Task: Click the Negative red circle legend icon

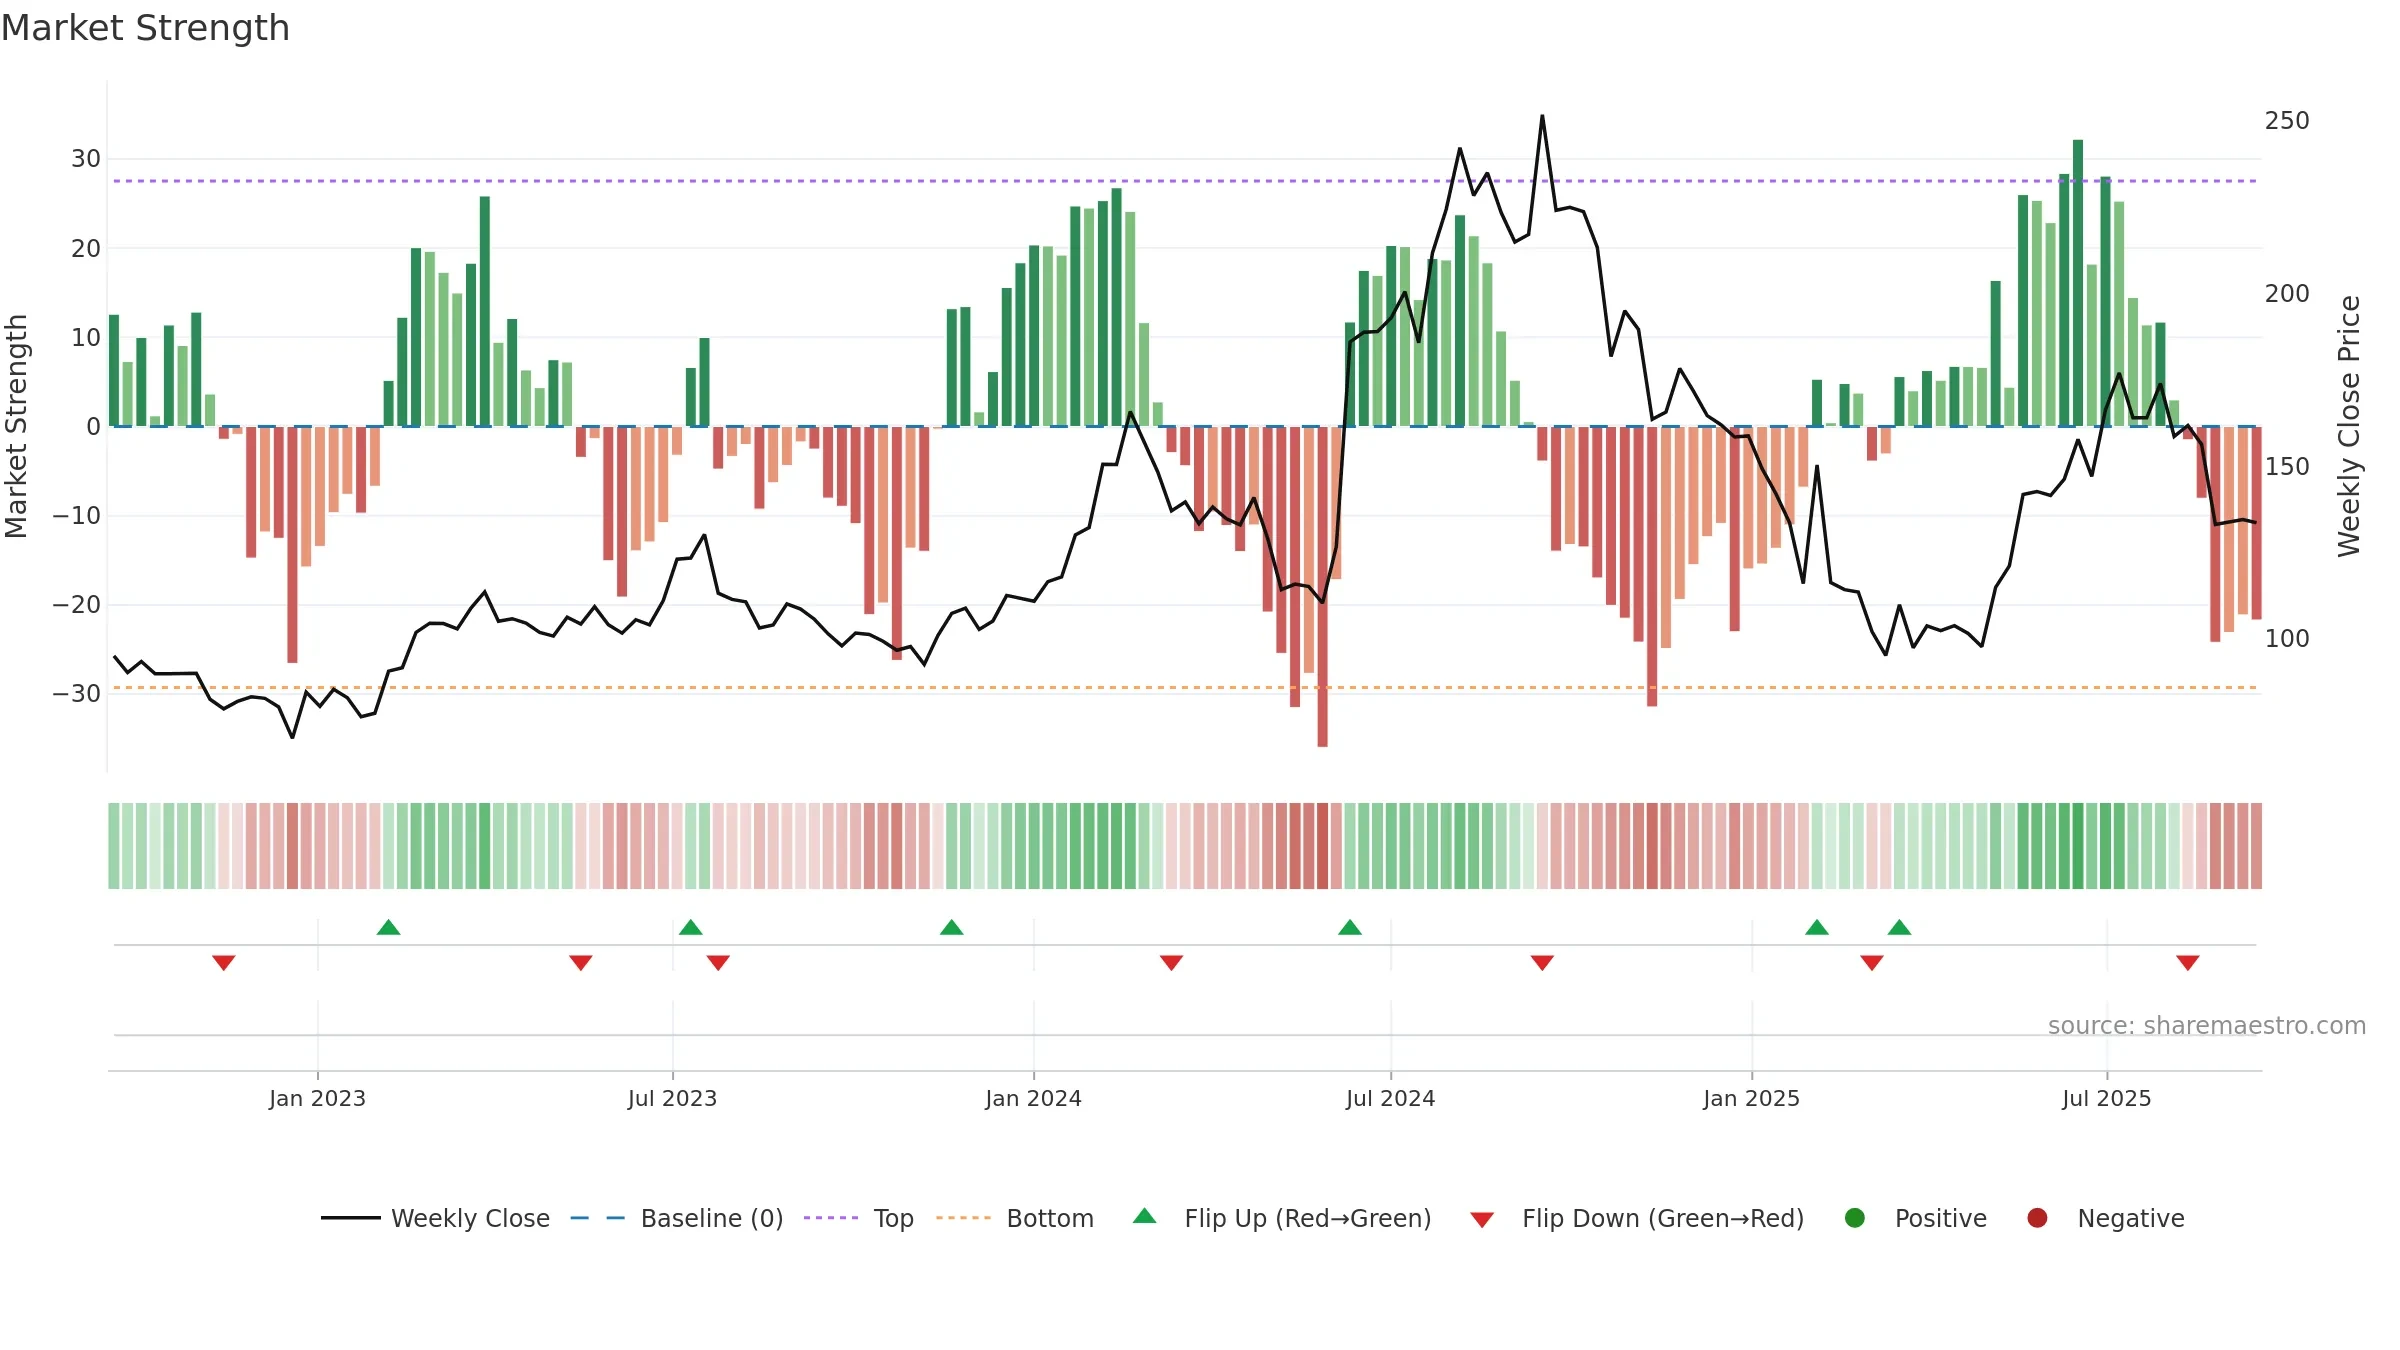Action: [2037, 1218]
